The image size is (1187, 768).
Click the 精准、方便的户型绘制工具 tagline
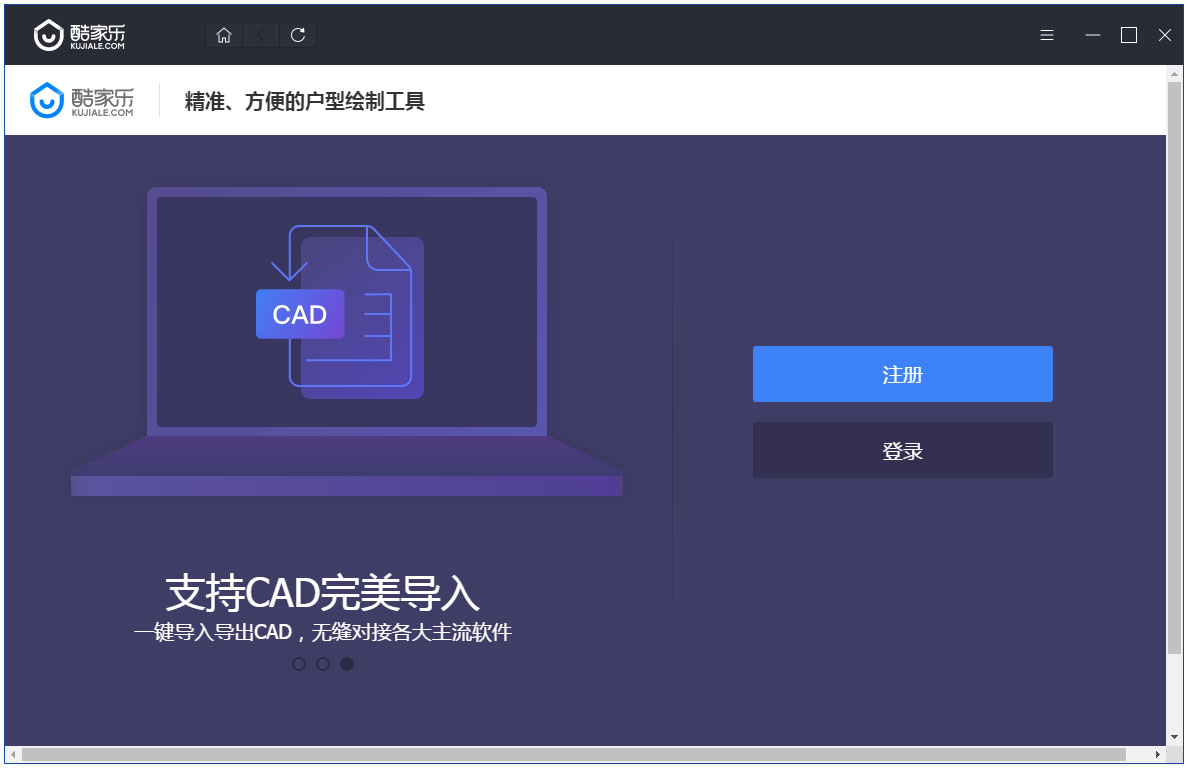pyautogui.click(x=304, y=101)
